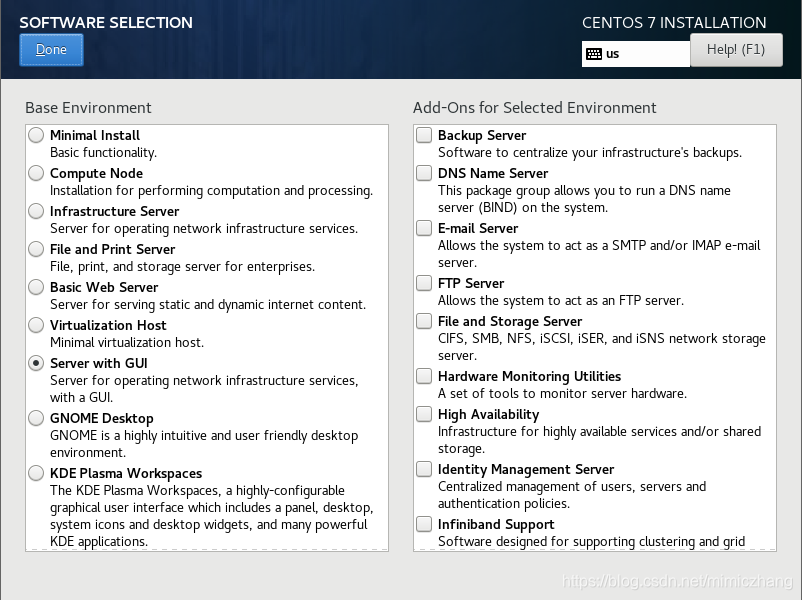
Task: Select Server with GUI radio button
Action: click(36, 363)
